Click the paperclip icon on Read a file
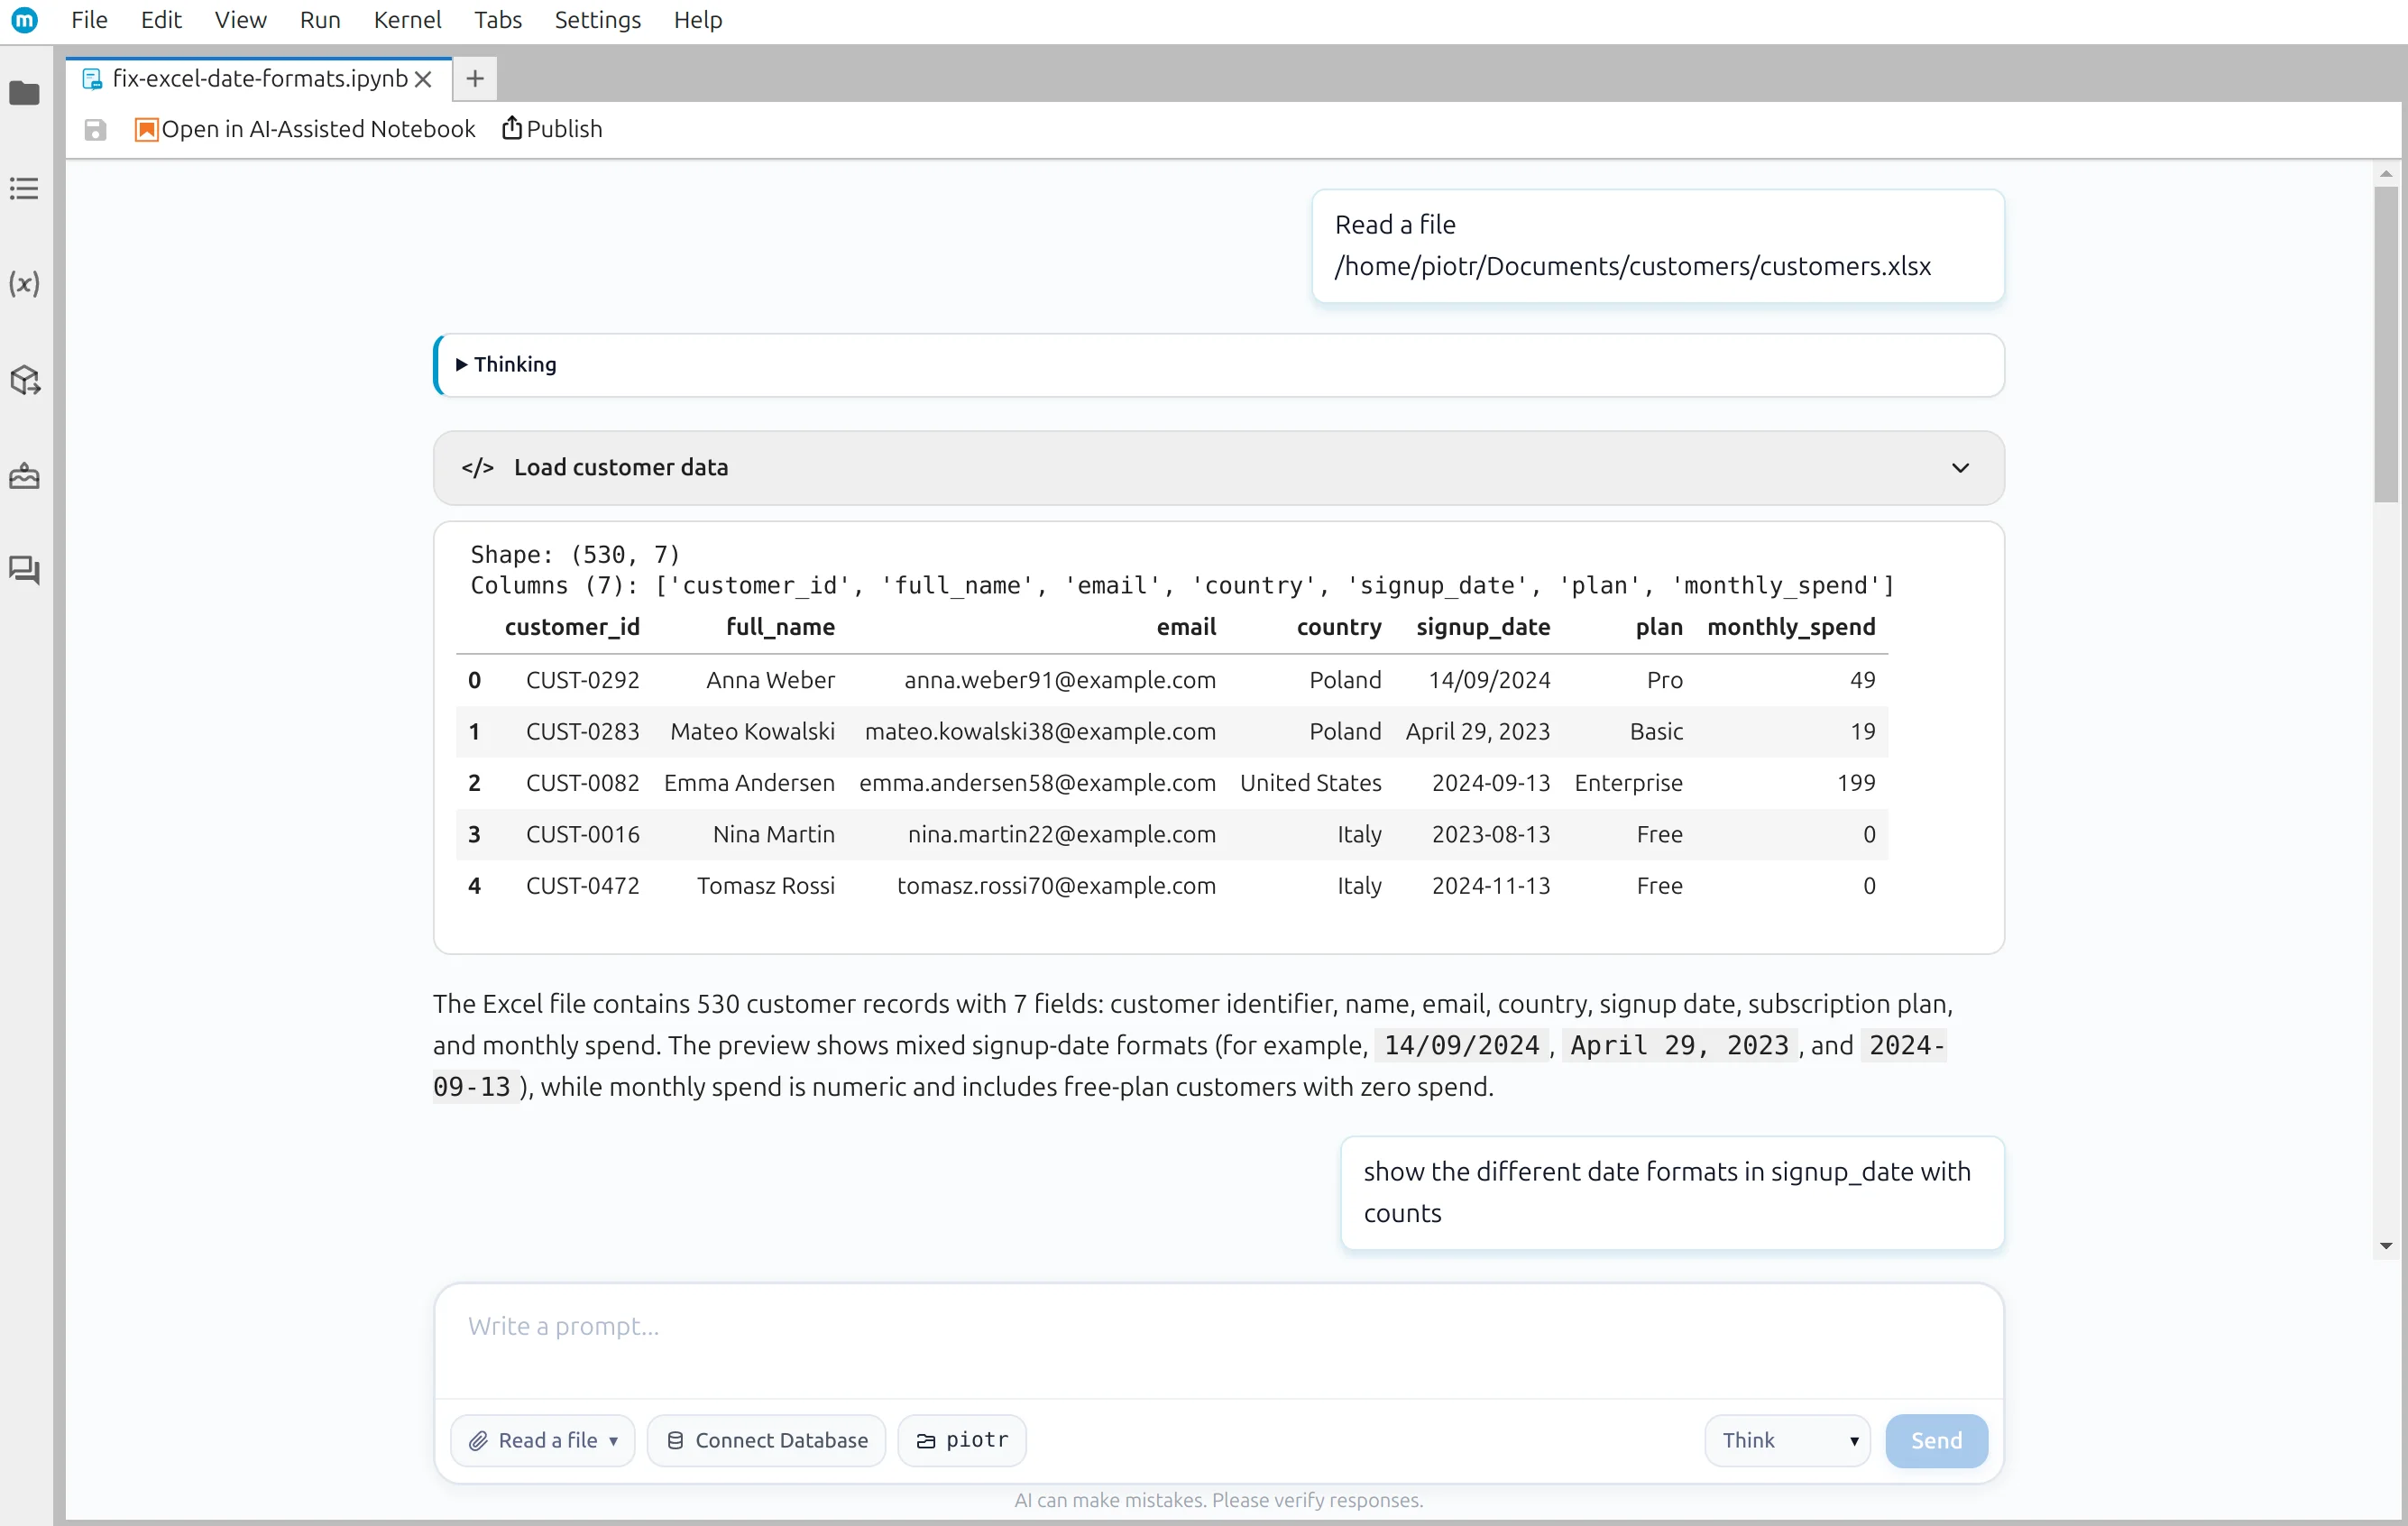 point(478,1440)
